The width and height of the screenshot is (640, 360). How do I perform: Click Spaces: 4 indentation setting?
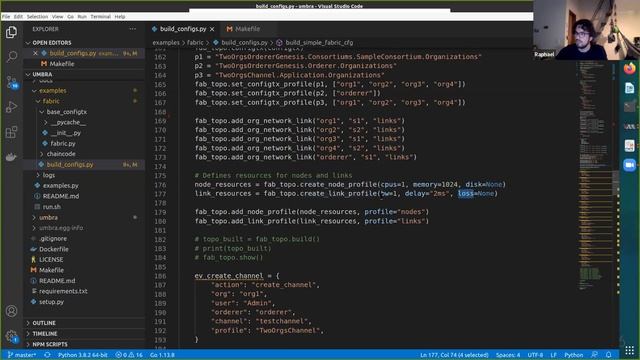508,355
